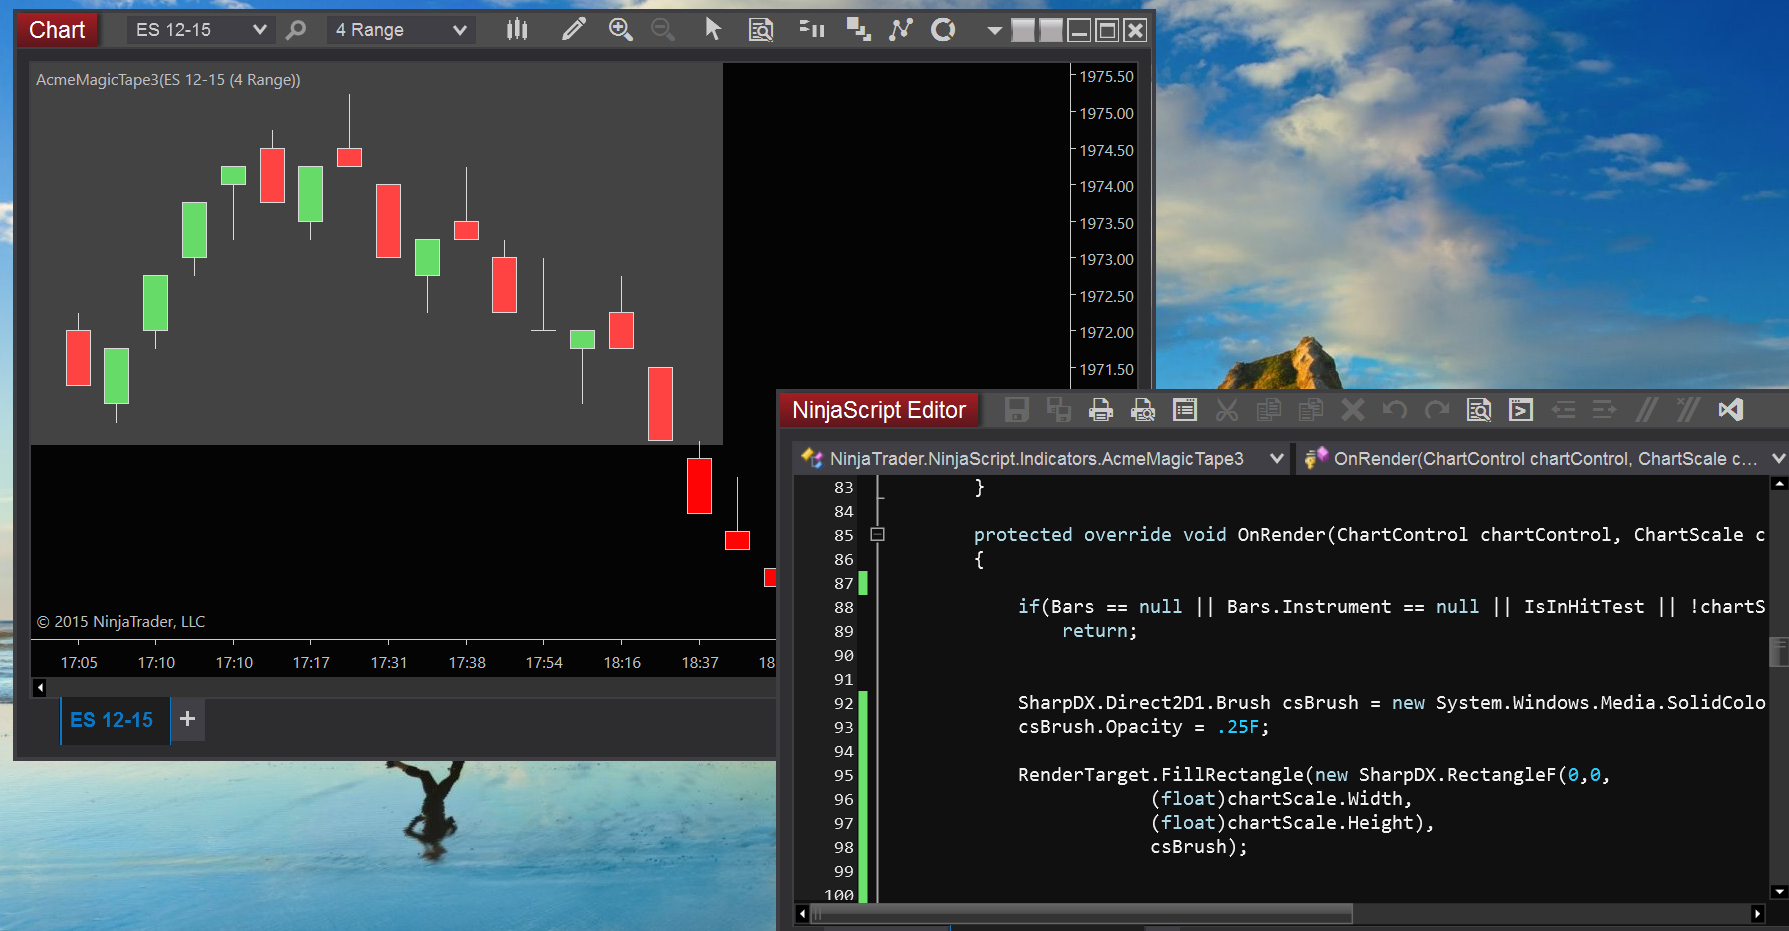Add a new chart tab with plus
Viewport: 1789px width, 931px height.
[x=187, y=719]
